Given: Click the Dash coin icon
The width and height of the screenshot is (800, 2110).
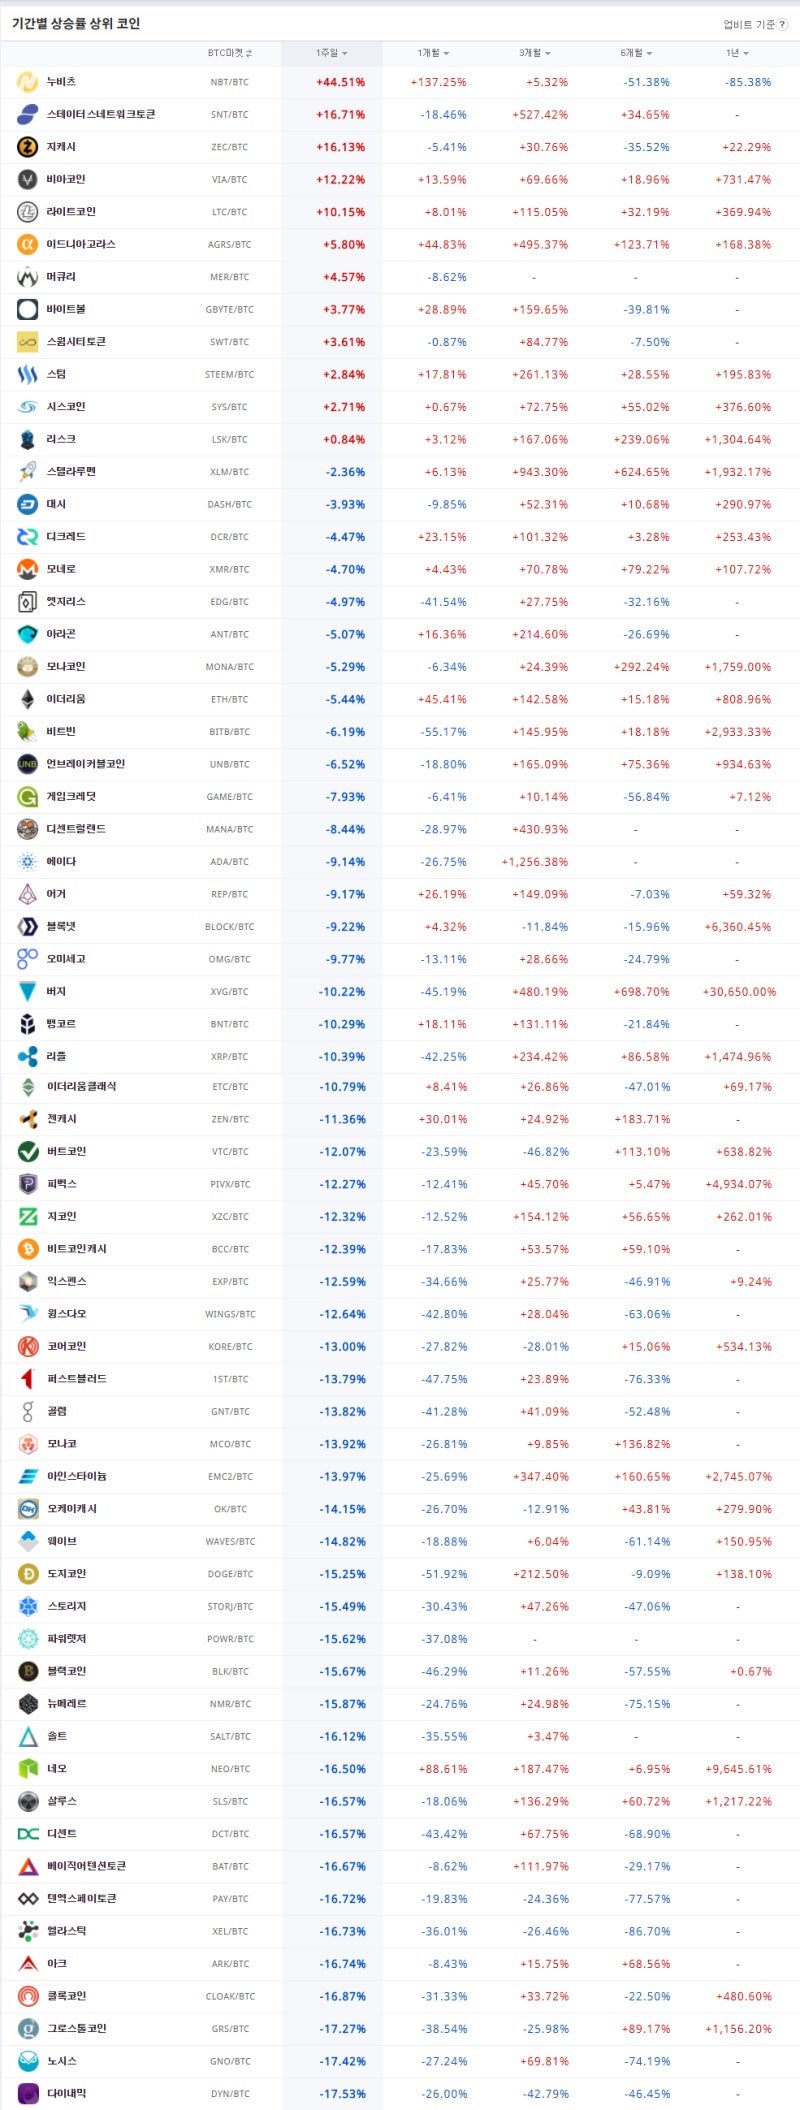Looking at the screenshot, I should tap(27, 504).
